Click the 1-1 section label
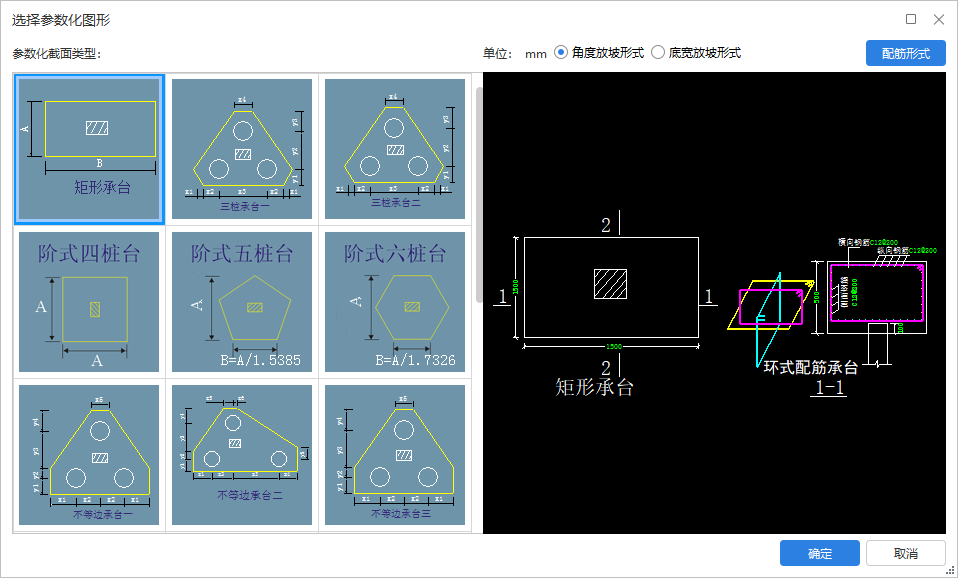 [x=828, y=387]
